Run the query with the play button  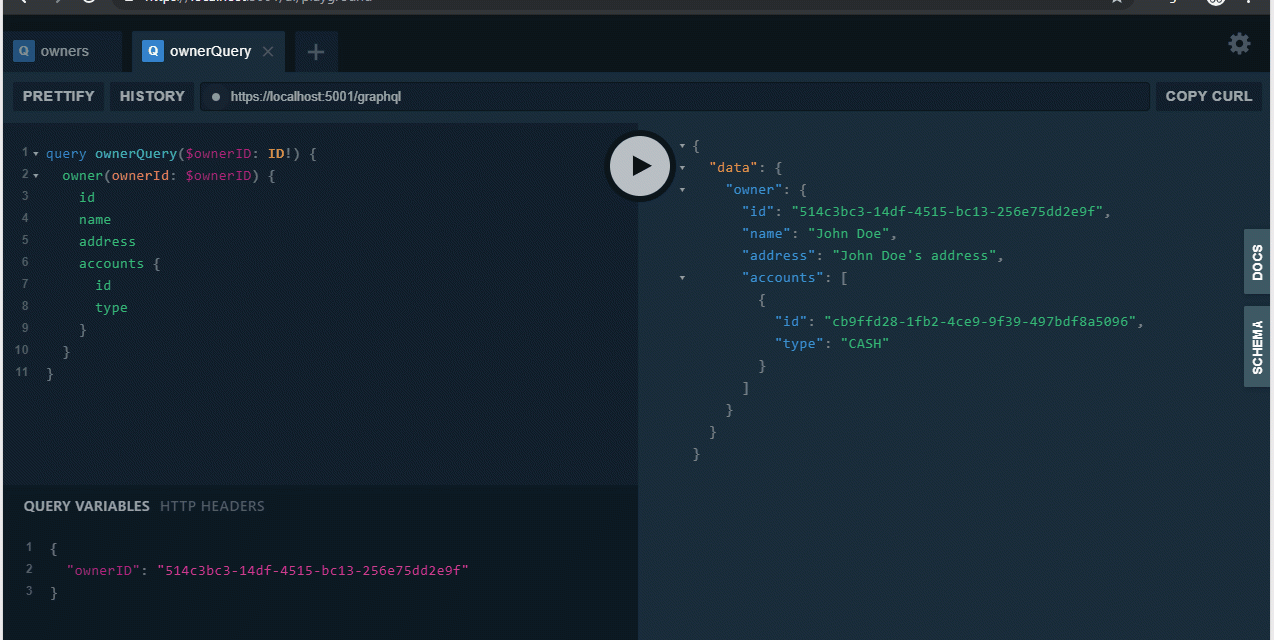[x=641, y=166]
